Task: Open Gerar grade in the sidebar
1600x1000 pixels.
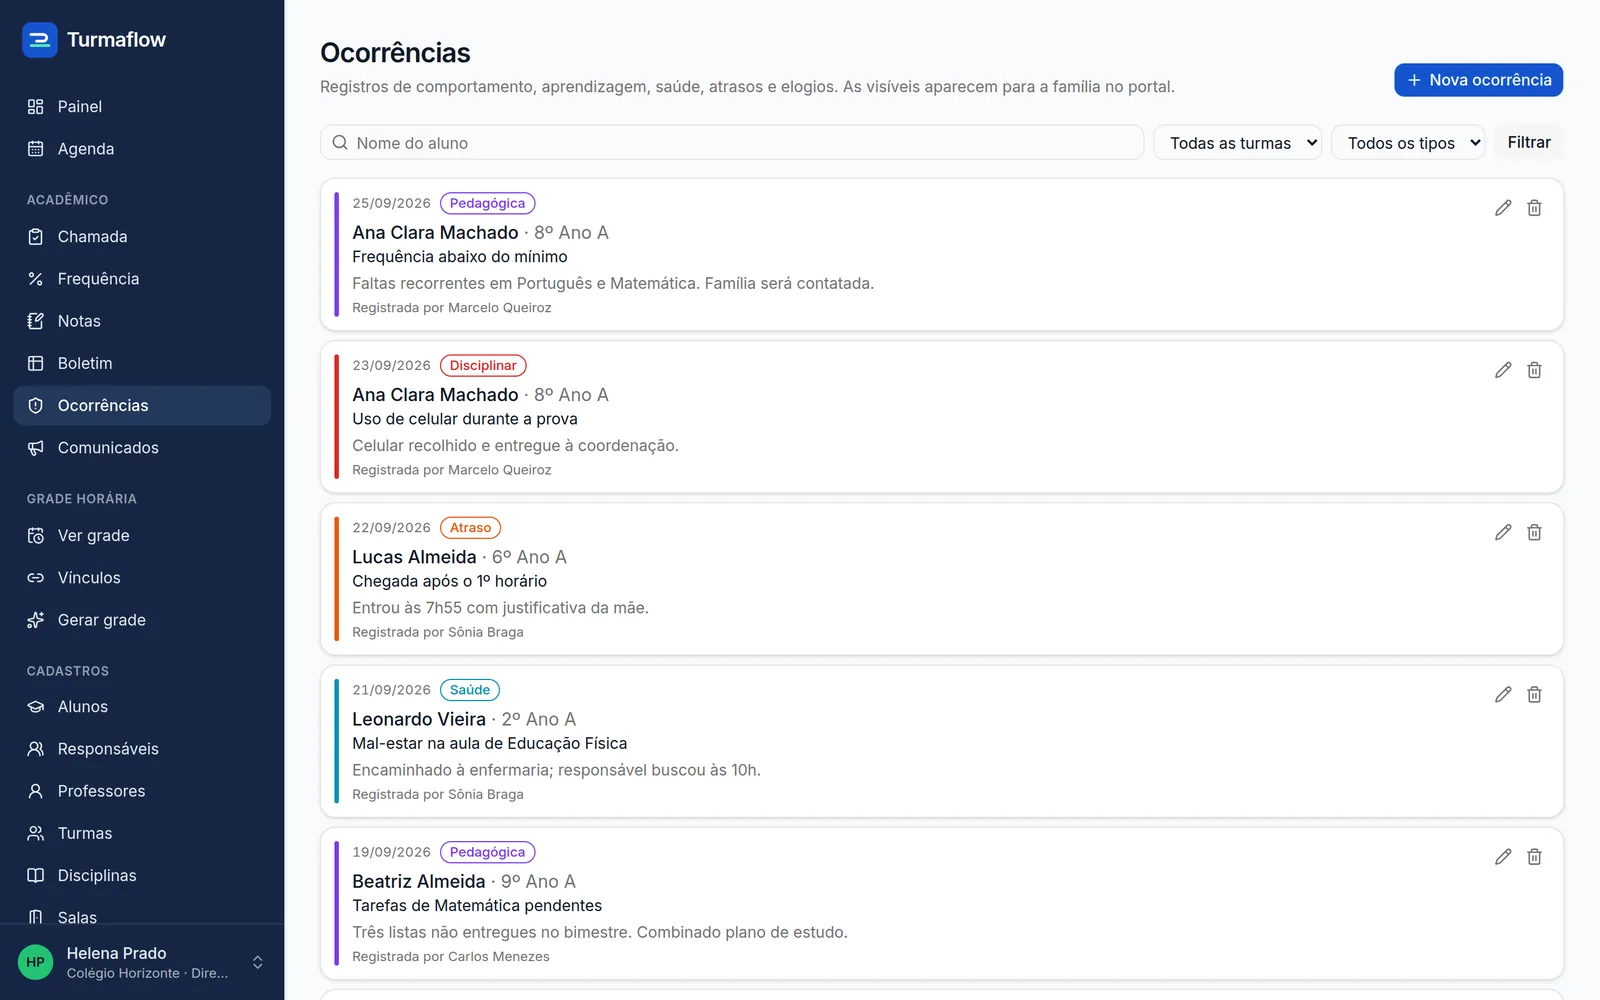Action: 142,620
